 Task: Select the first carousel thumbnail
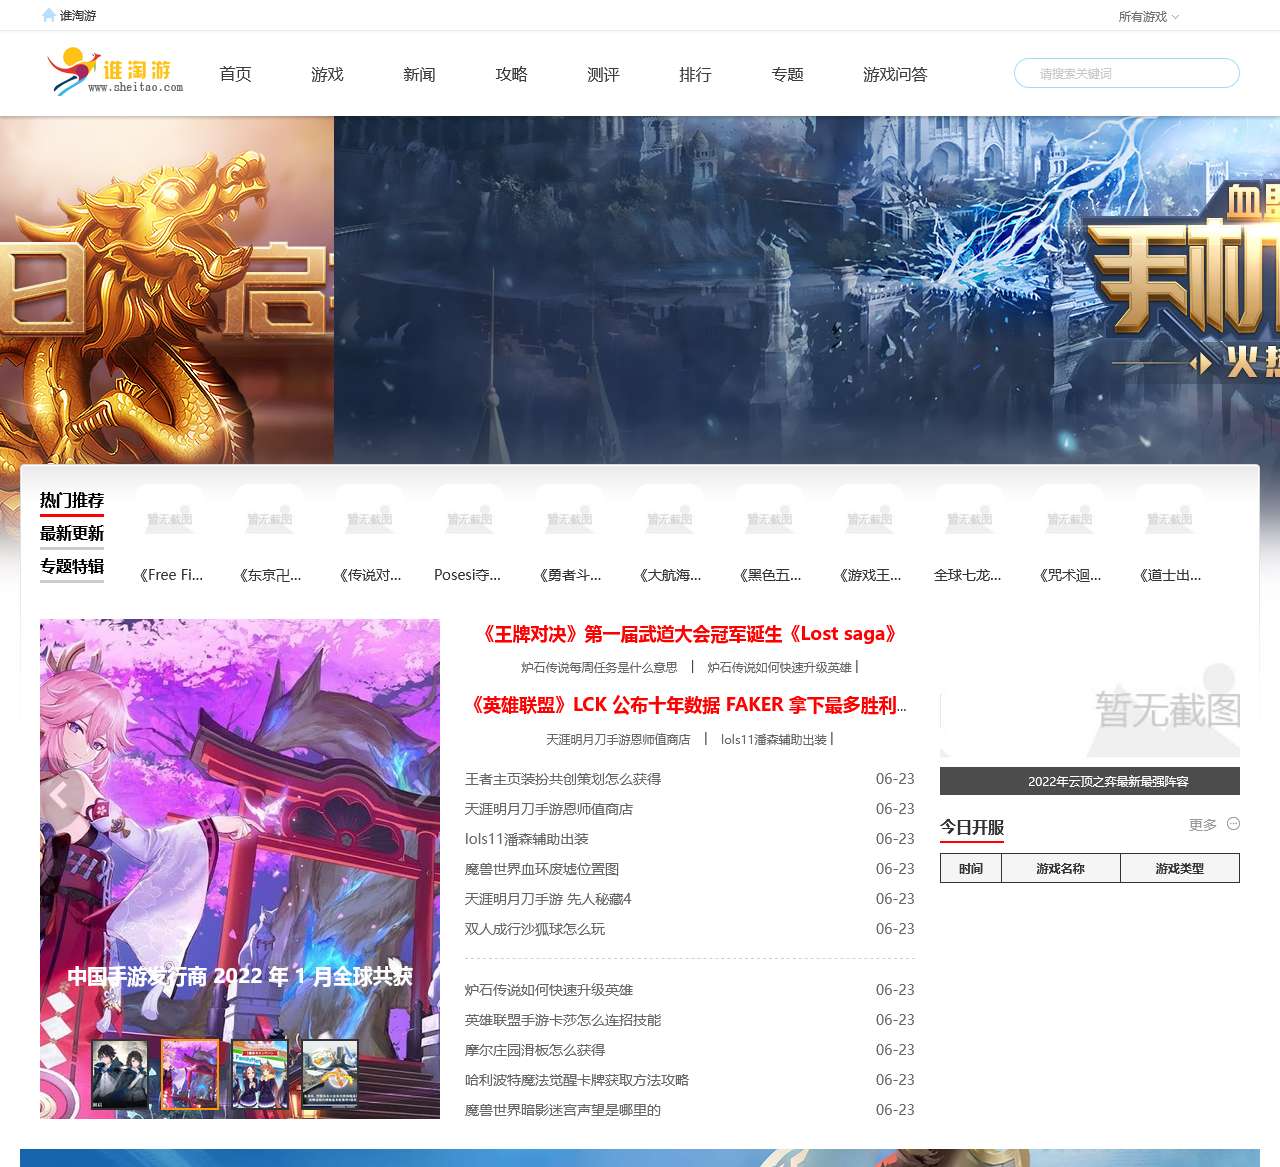coord(120,1074)
